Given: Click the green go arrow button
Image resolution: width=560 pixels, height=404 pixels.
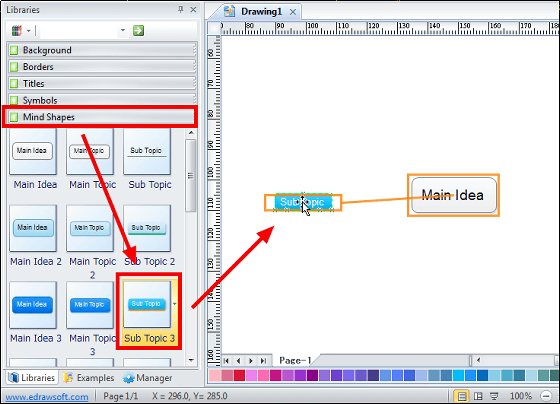Looking at the screenshot, I should (138, 31).
